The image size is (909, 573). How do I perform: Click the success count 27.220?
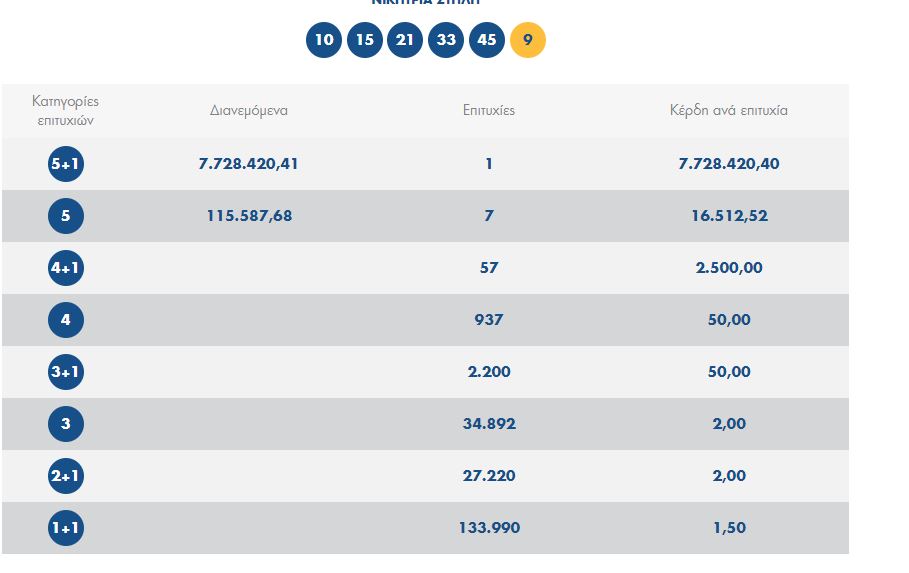(x=489, y=476)
